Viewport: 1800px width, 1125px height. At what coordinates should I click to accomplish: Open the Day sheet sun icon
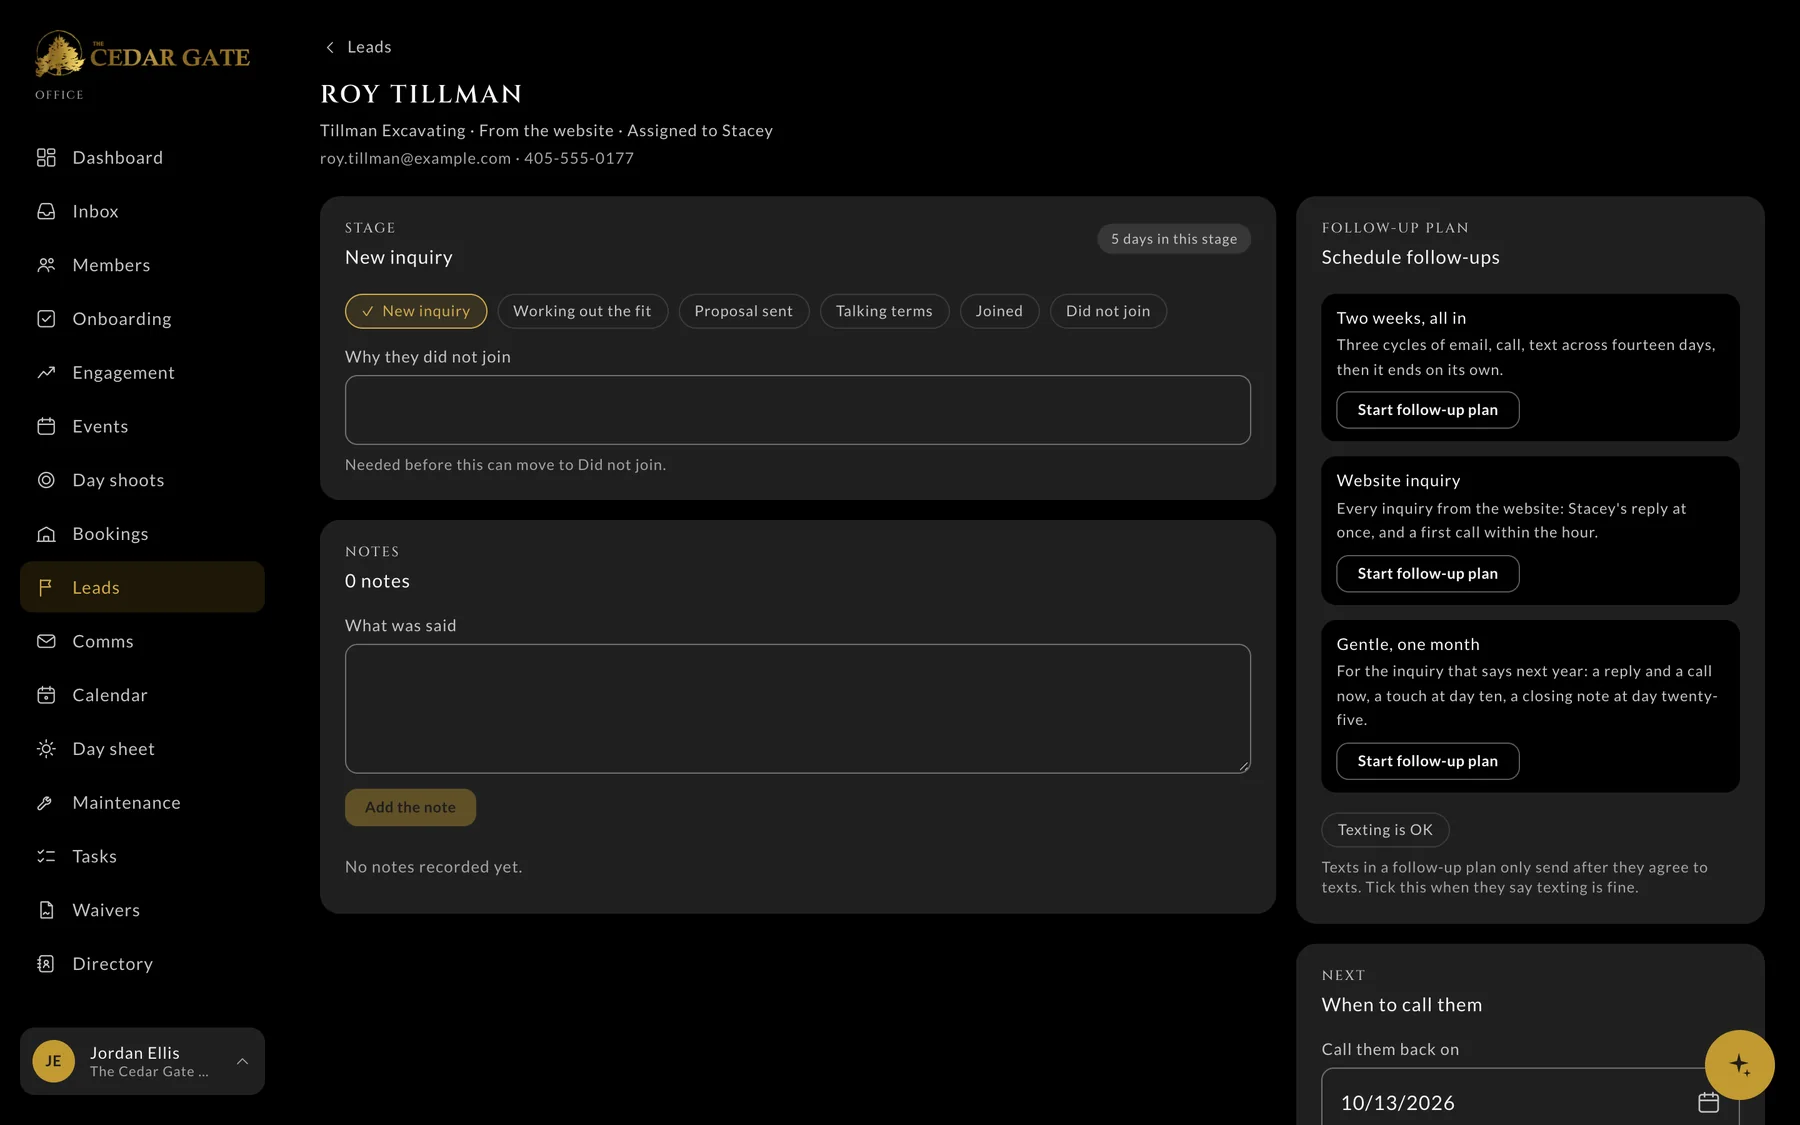46,749
